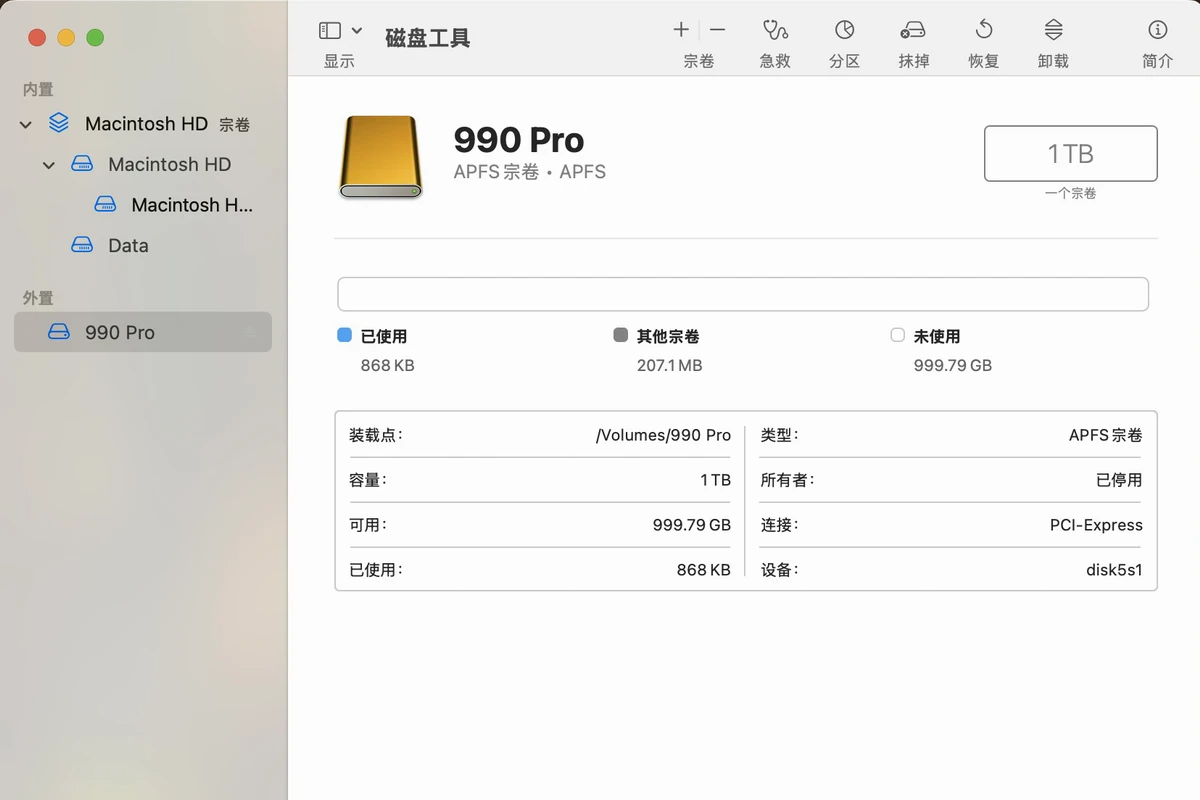This screenshot has height=800, width=1200.
Task: Click the large yellow 990 Pro drive image
Action: (x=381, y=156)
